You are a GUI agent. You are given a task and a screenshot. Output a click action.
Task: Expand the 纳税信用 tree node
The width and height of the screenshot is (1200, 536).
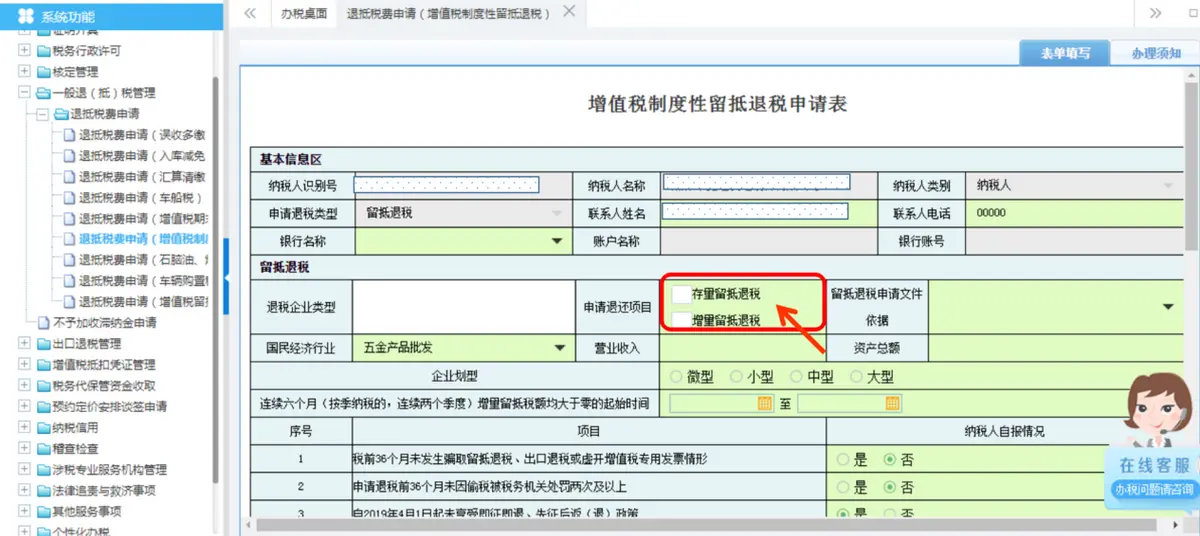pyautogui.click(x=24, y=427)
